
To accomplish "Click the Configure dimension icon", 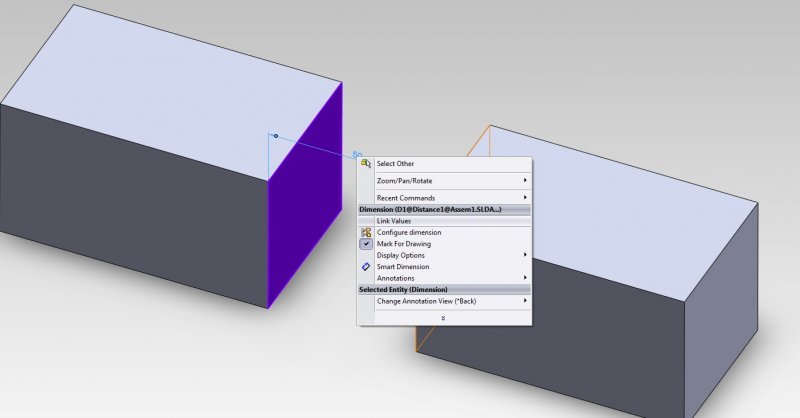I will 366,232.
